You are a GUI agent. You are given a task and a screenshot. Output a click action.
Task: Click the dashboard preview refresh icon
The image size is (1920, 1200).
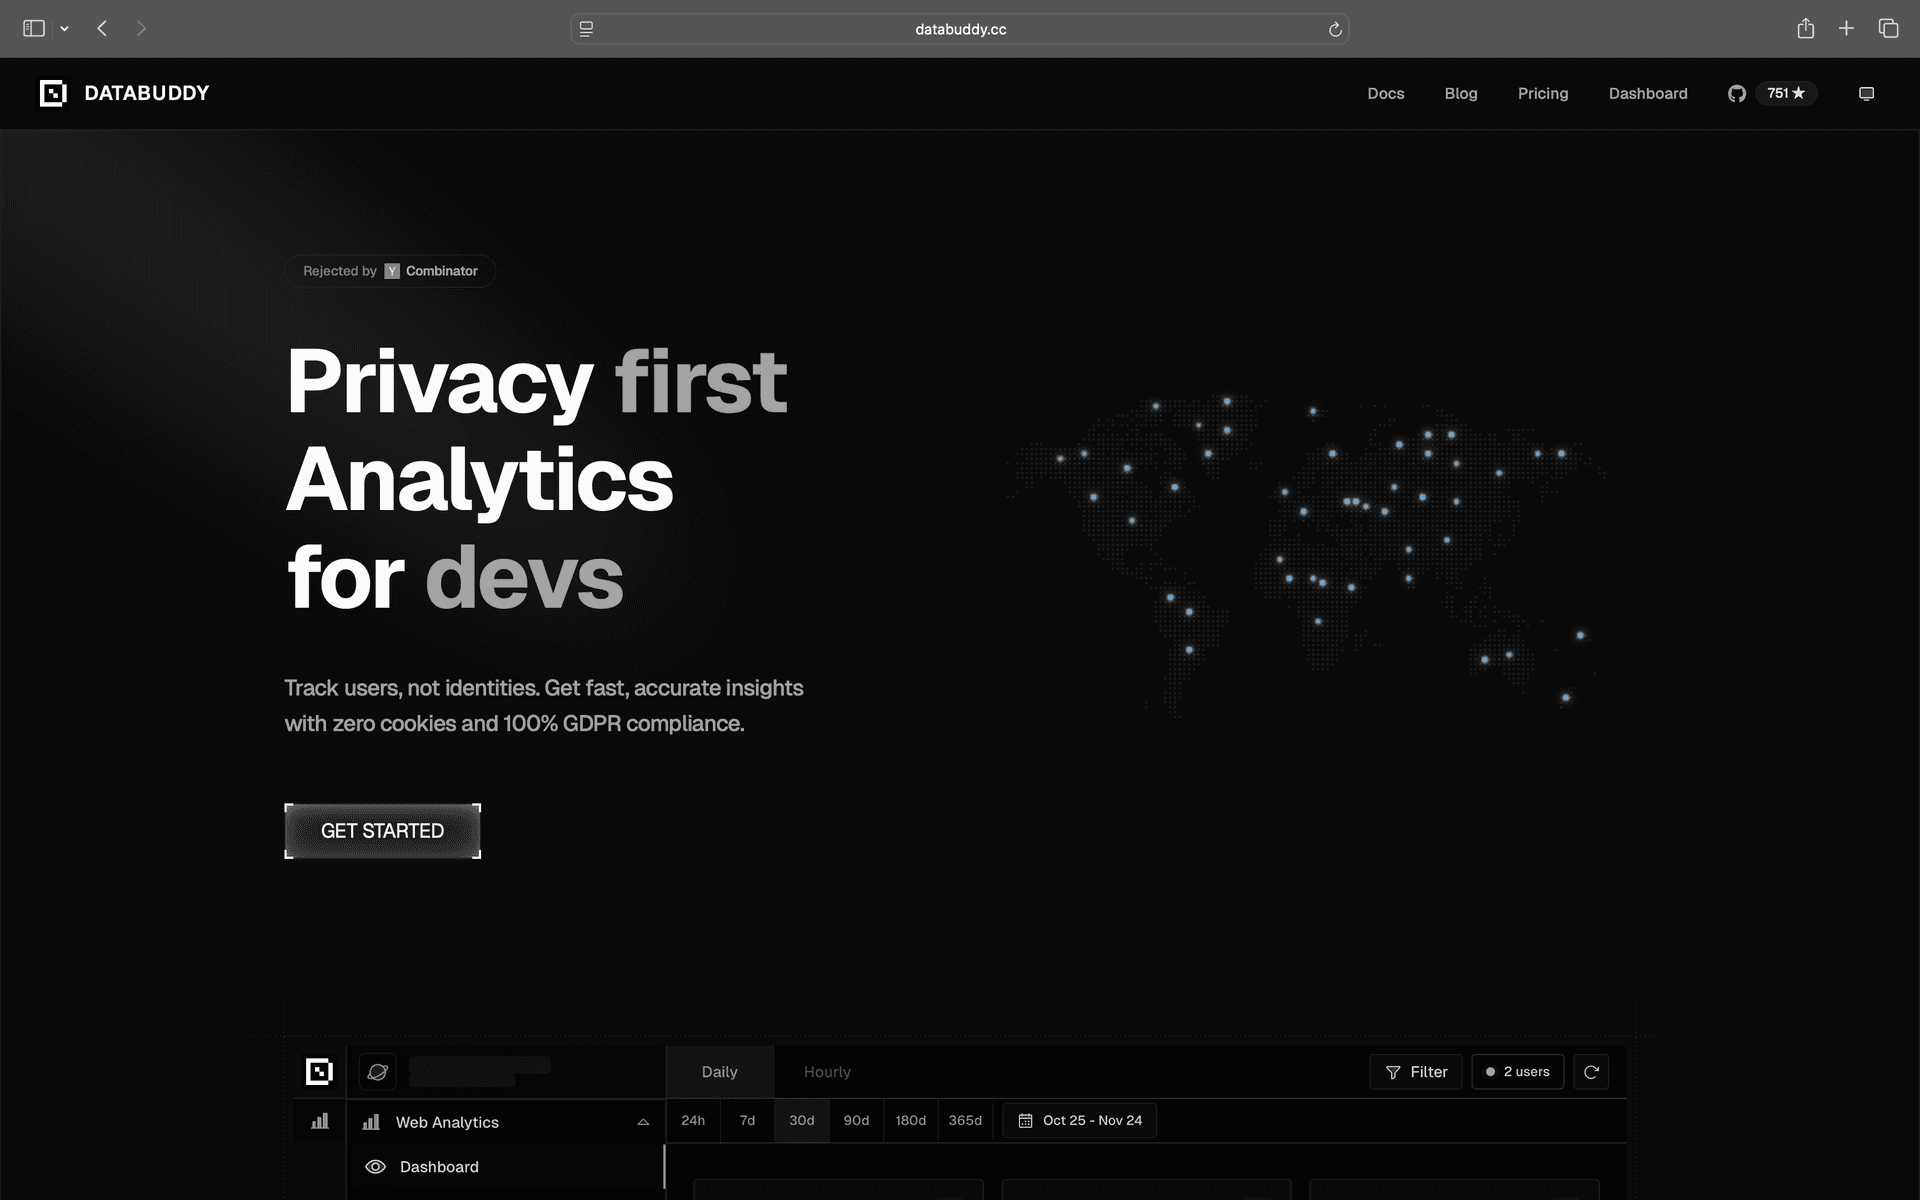[1591, 1072]
